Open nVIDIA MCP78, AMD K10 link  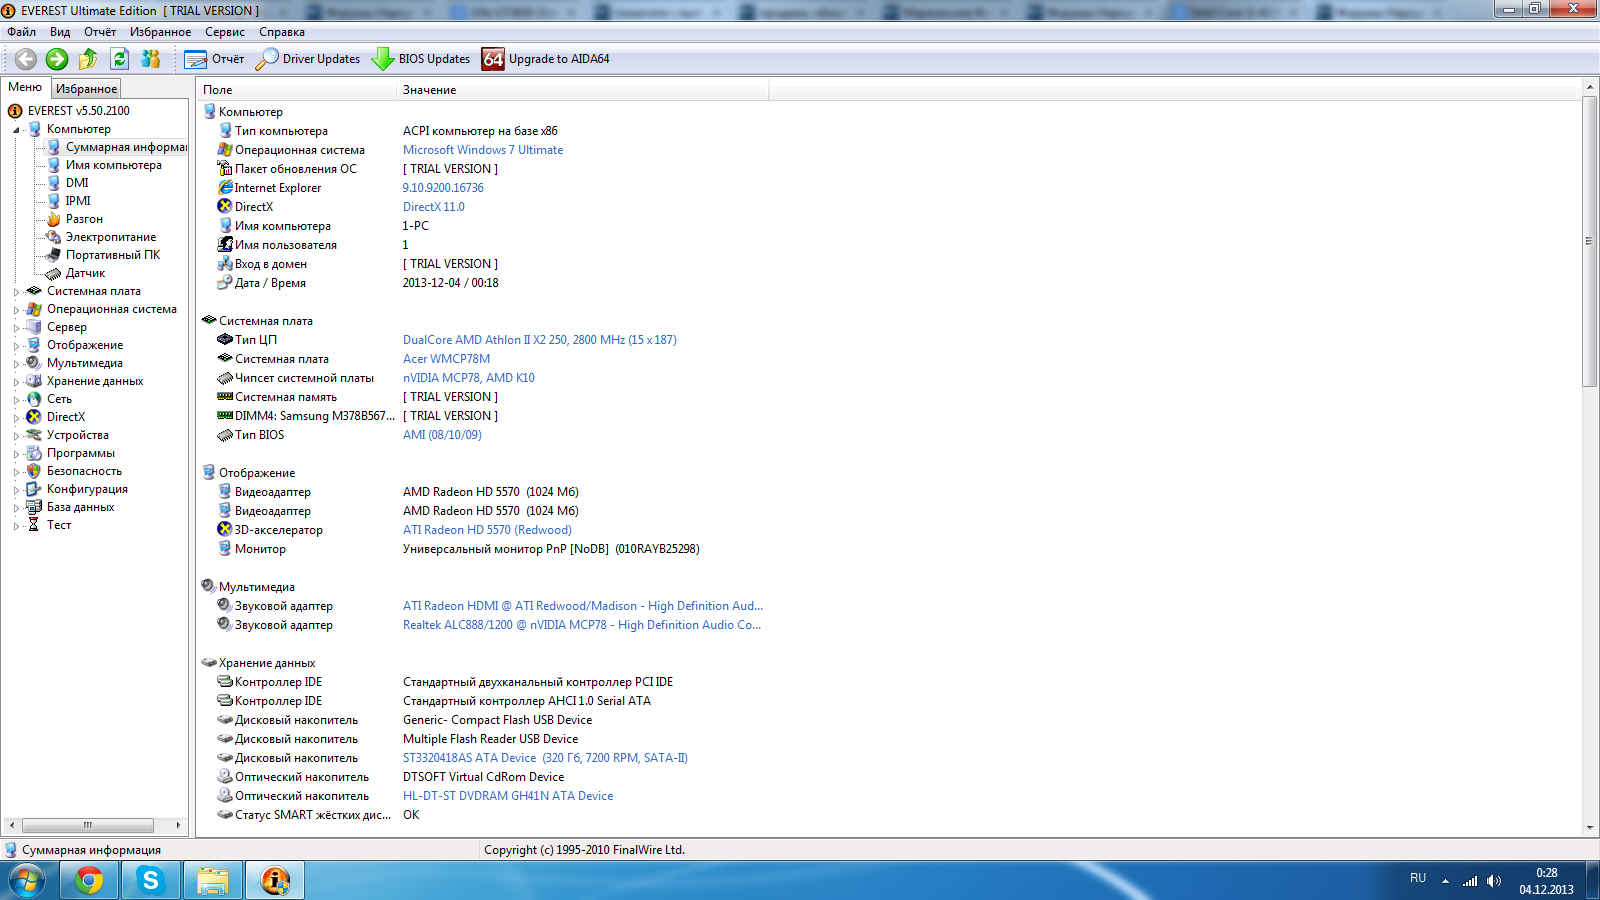[x=469, y=378]
